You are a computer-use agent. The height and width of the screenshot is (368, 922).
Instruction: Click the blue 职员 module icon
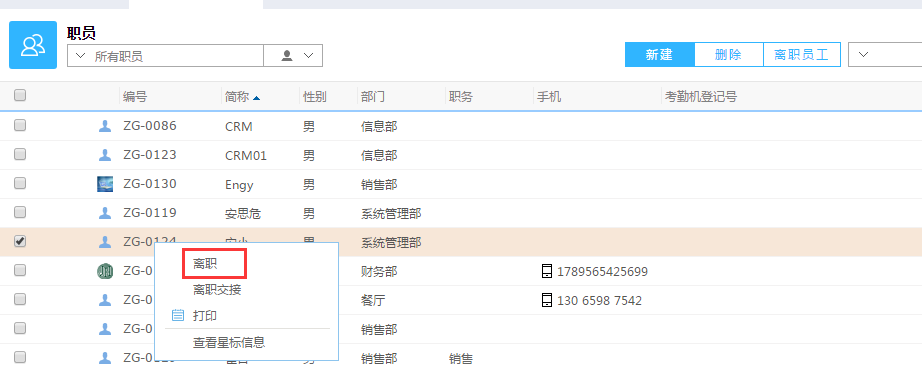tap(33, 45)
